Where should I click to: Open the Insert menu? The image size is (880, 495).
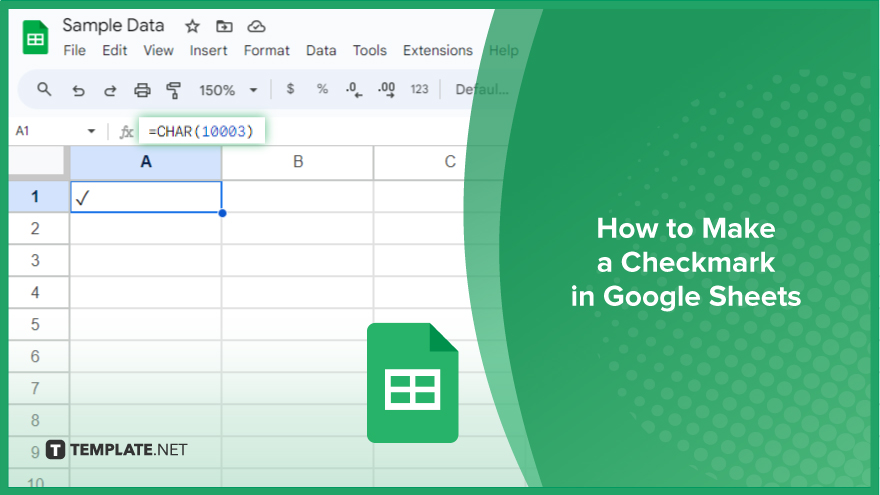(208, 51)
